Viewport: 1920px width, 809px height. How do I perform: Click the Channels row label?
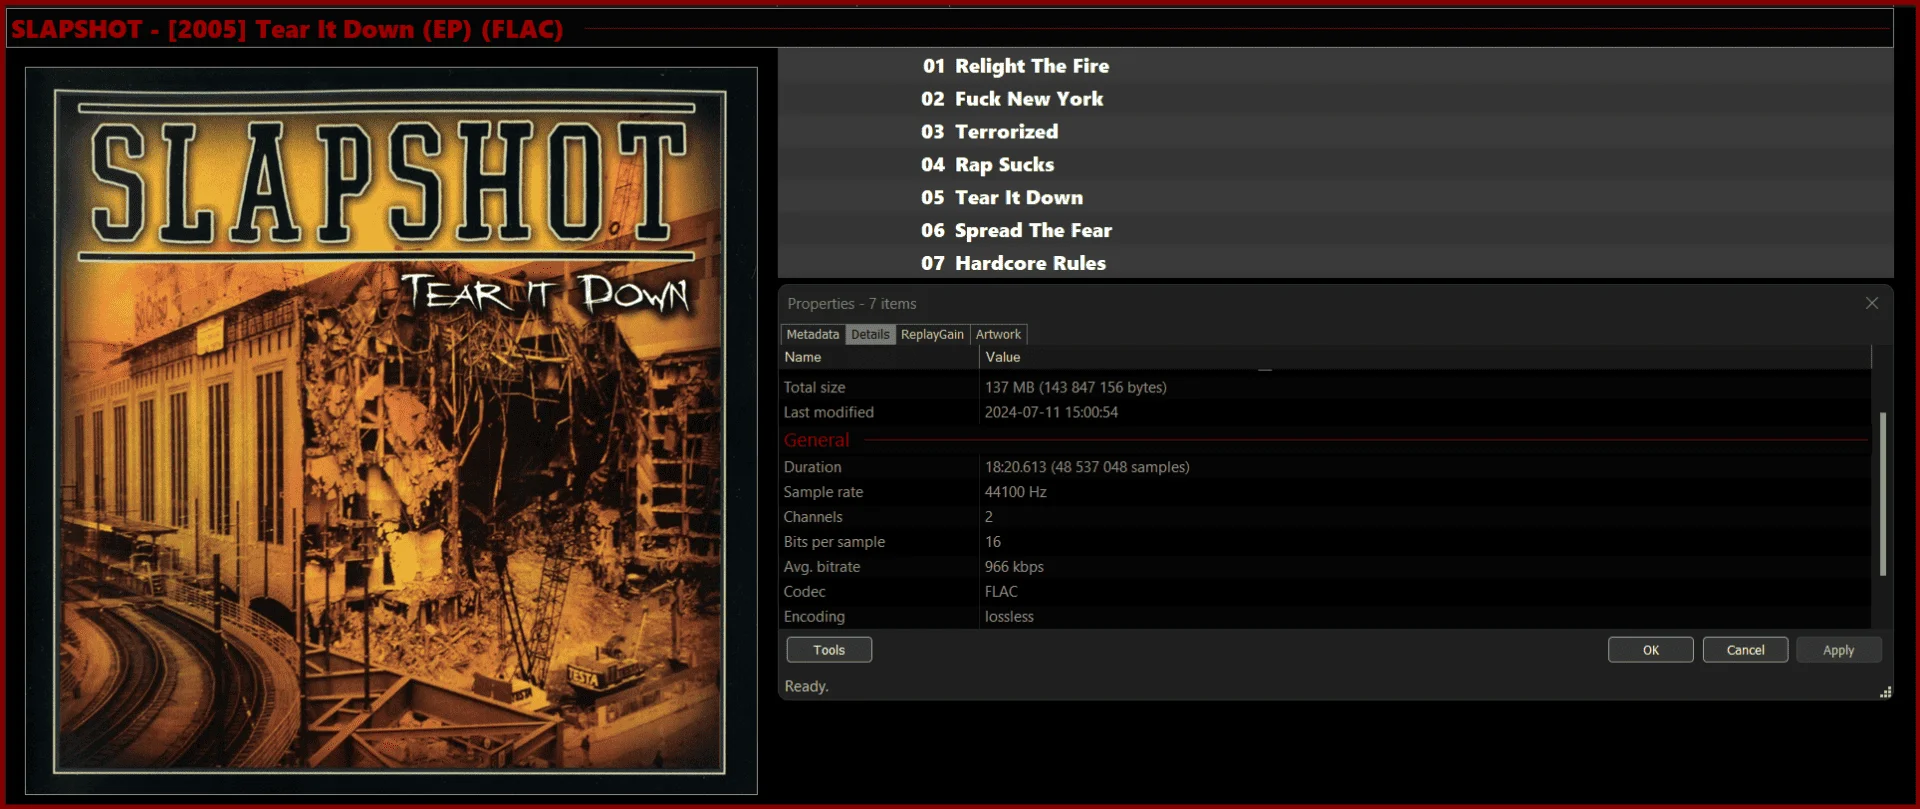813,517
